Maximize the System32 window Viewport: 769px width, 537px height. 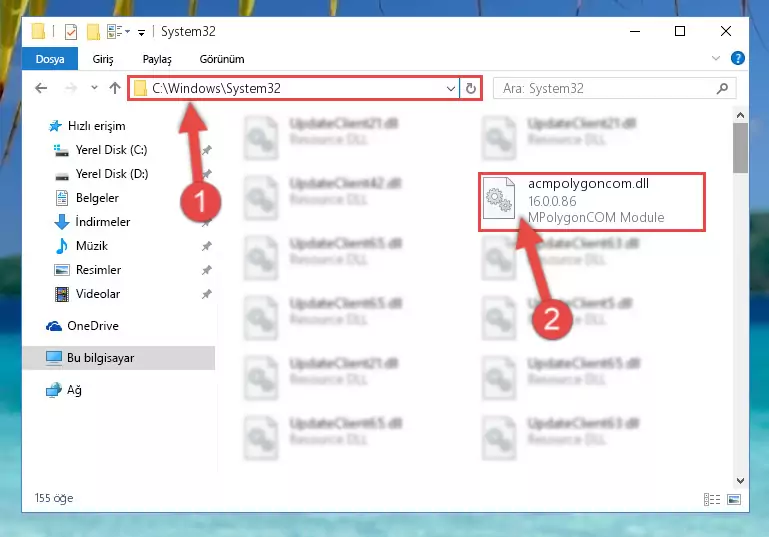[x=680, y=31]
